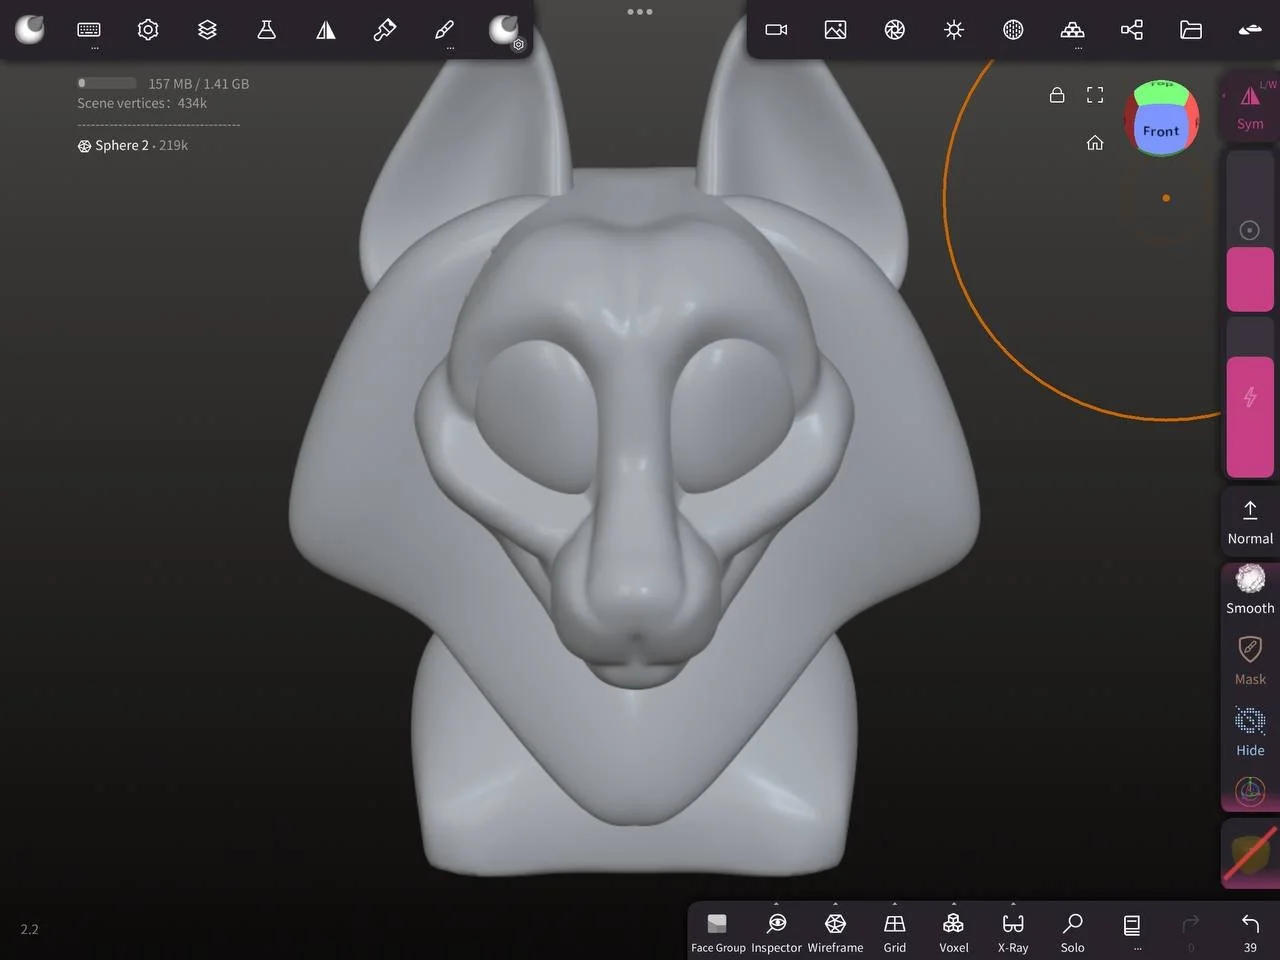Click the 2.2 version number

point(29,929)
